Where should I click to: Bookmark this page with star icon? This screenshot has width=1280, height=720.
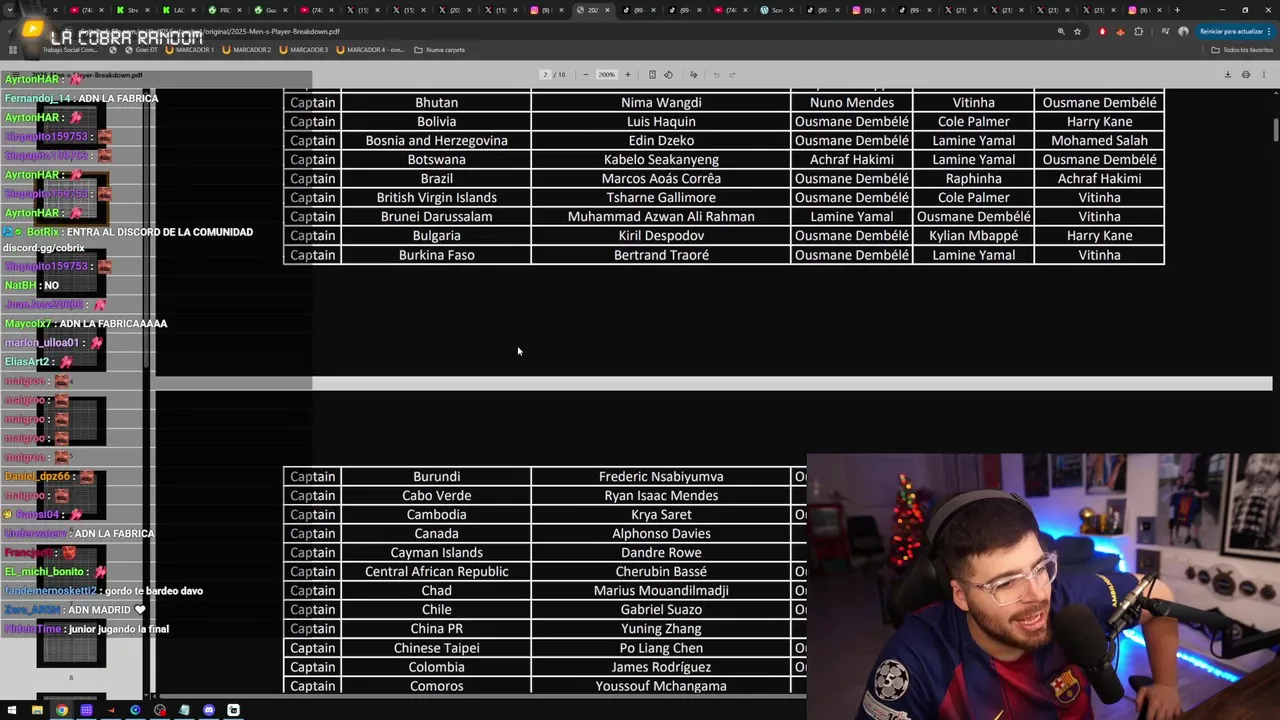click(1077, 32)
